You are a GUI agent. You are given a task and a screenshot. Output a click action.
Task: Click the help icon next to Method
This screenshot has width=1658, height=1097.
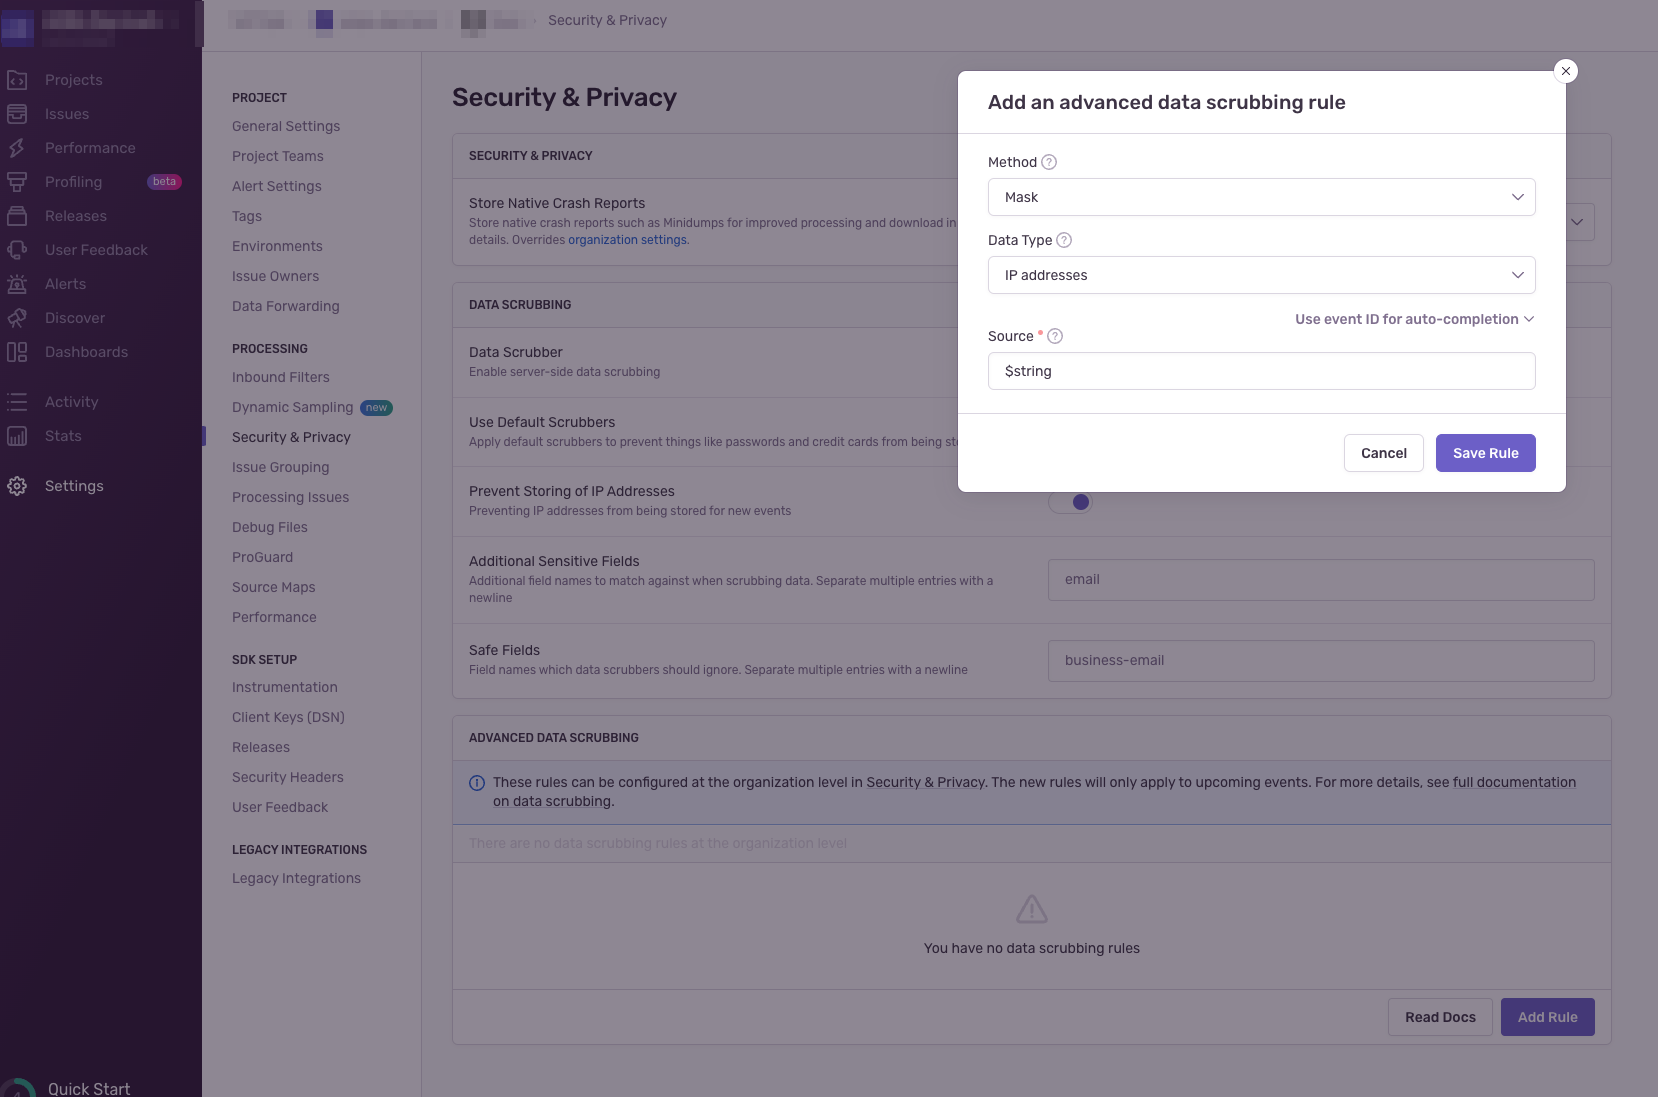pyautogui.click(x=1048, y=161)
